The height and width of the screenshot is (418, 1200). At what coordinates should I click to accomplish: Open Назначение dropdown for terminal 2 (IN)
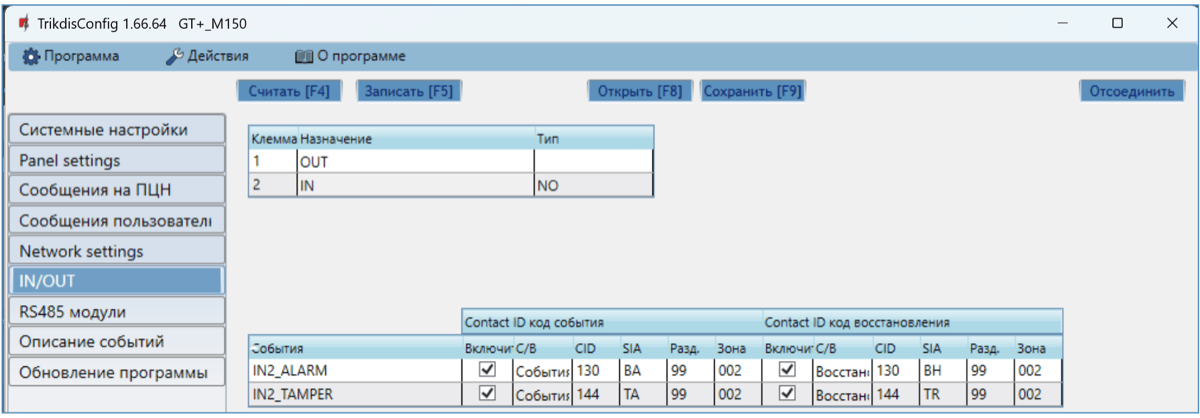click(414, 186)
